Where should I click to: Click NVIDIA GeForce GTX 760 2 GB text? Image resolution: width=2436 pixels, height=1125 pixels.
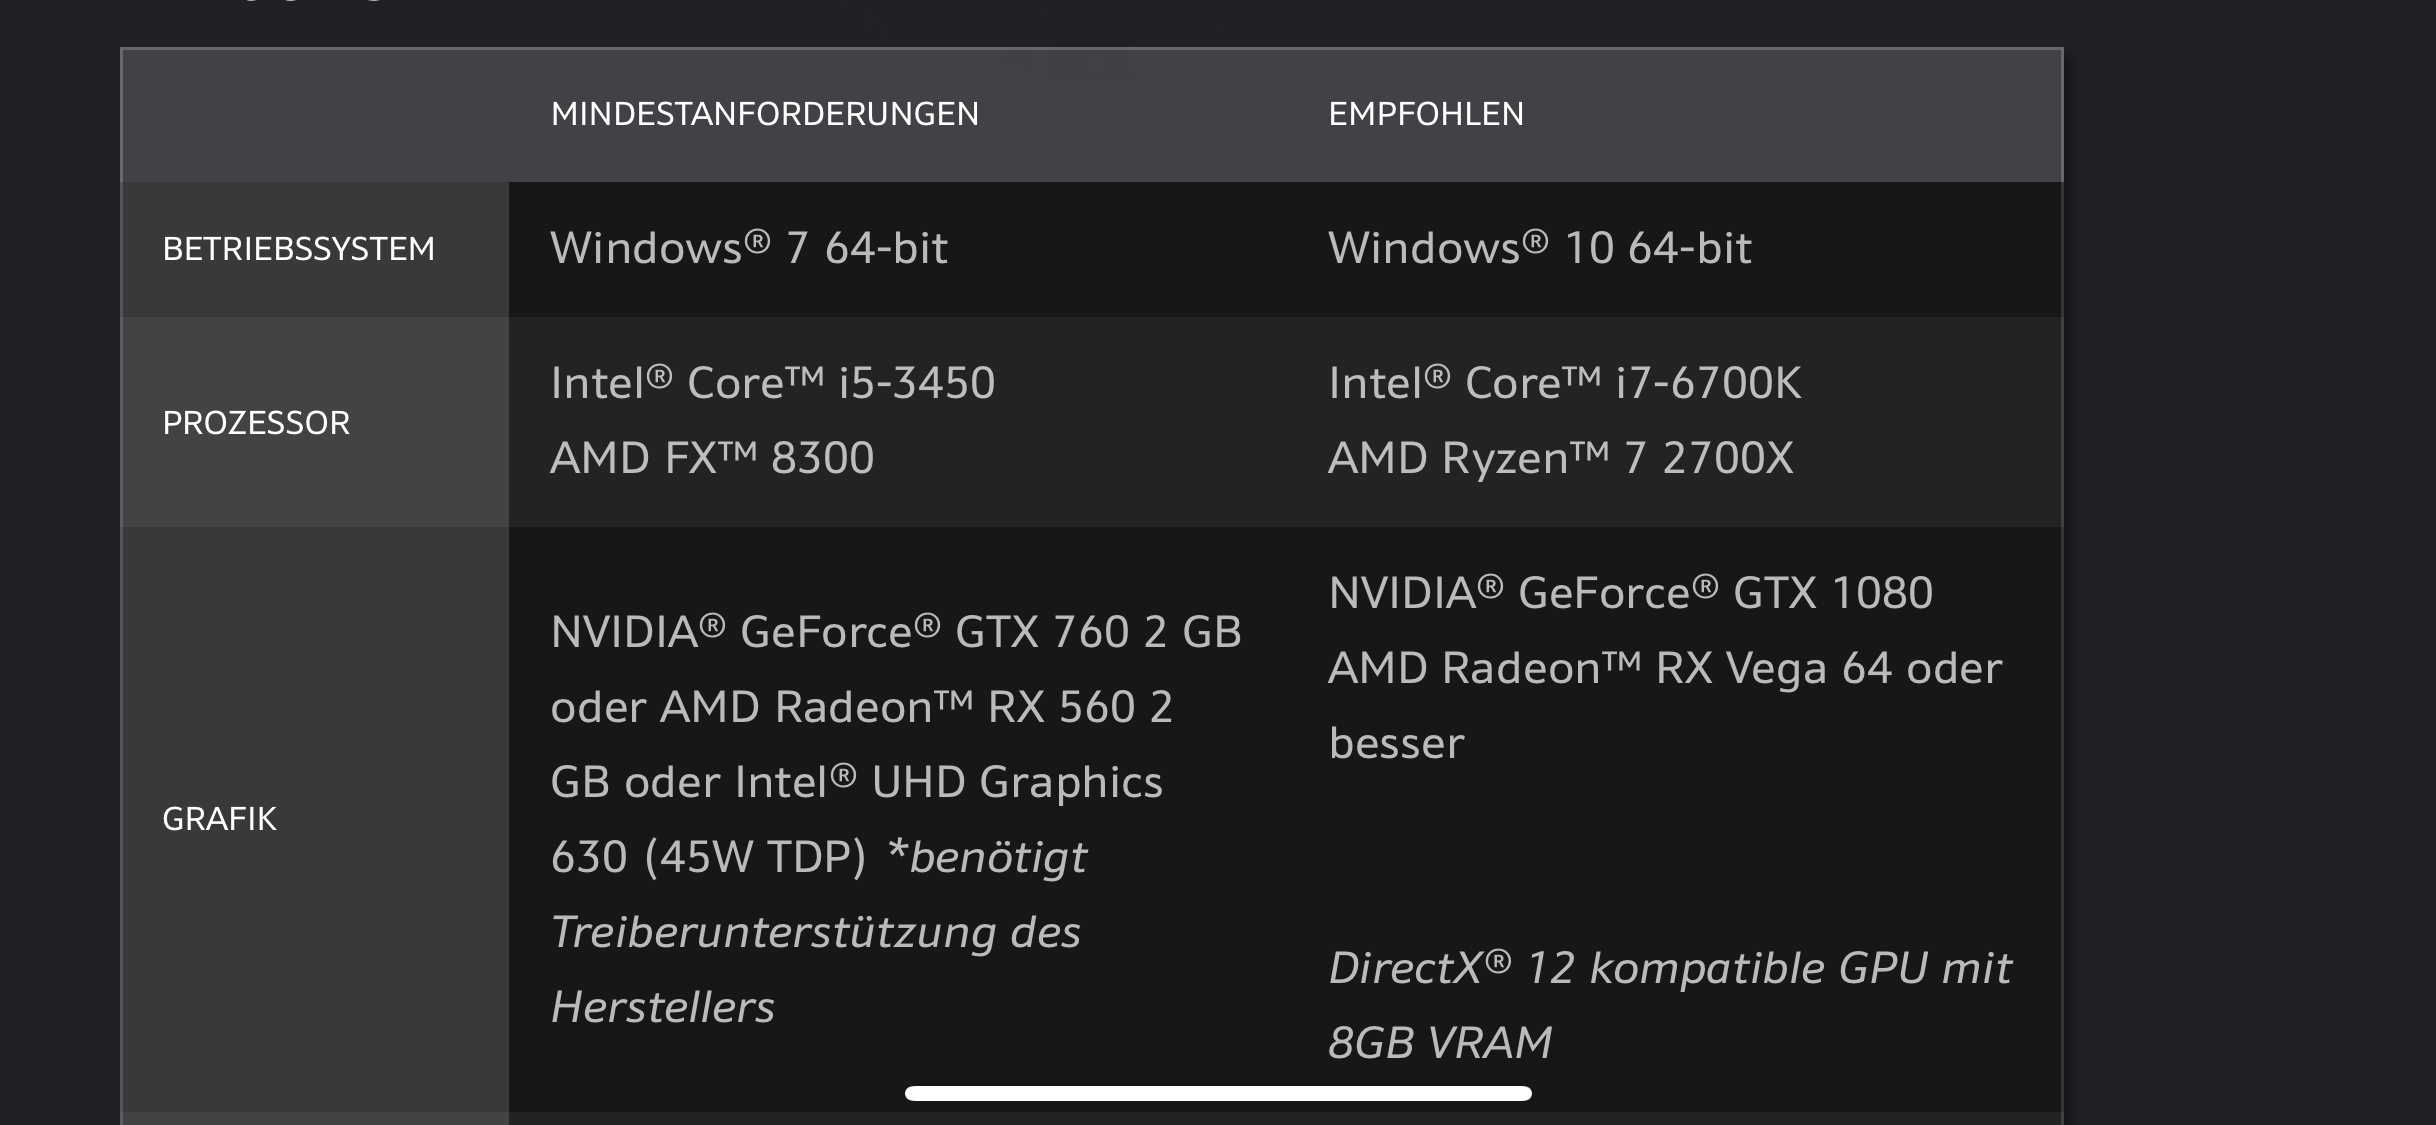point(896,632)
